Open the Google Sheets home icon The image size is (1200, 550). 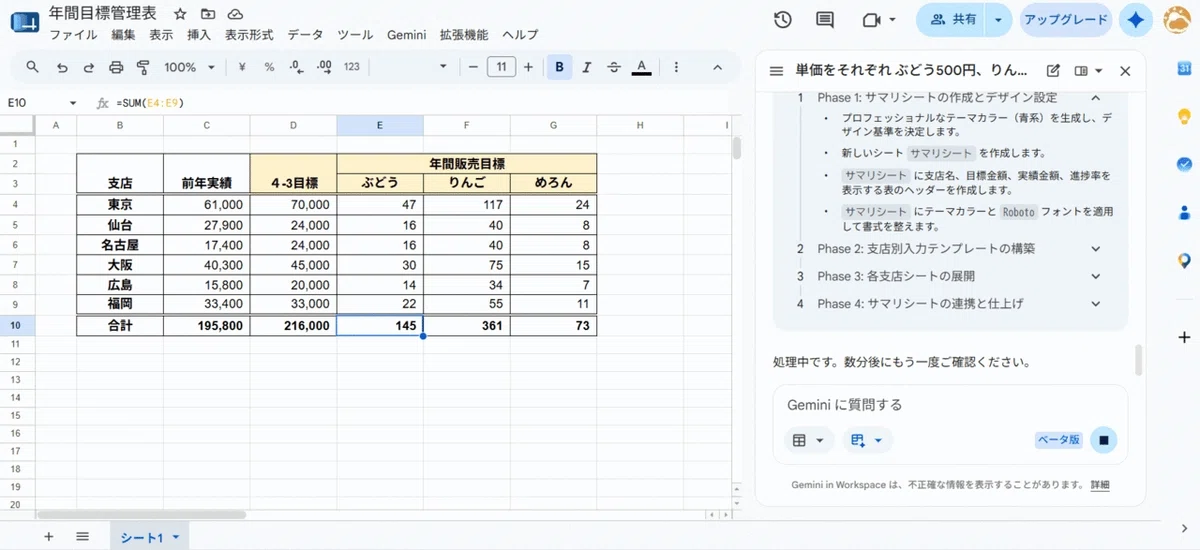click(x=24, y=23)
